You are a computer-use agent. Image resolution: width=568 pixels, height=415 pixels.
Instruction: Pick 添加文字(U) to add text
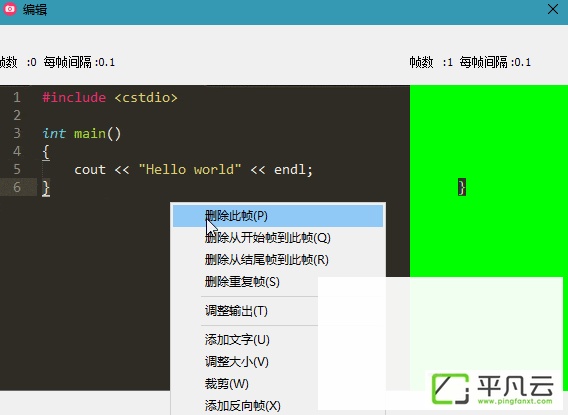pos(237,340)
